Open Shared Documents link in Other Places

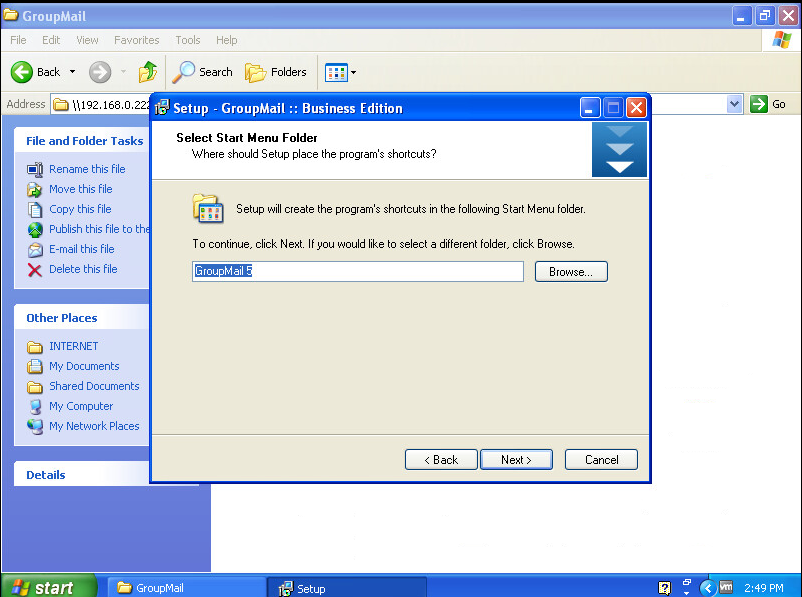point(94,386)
